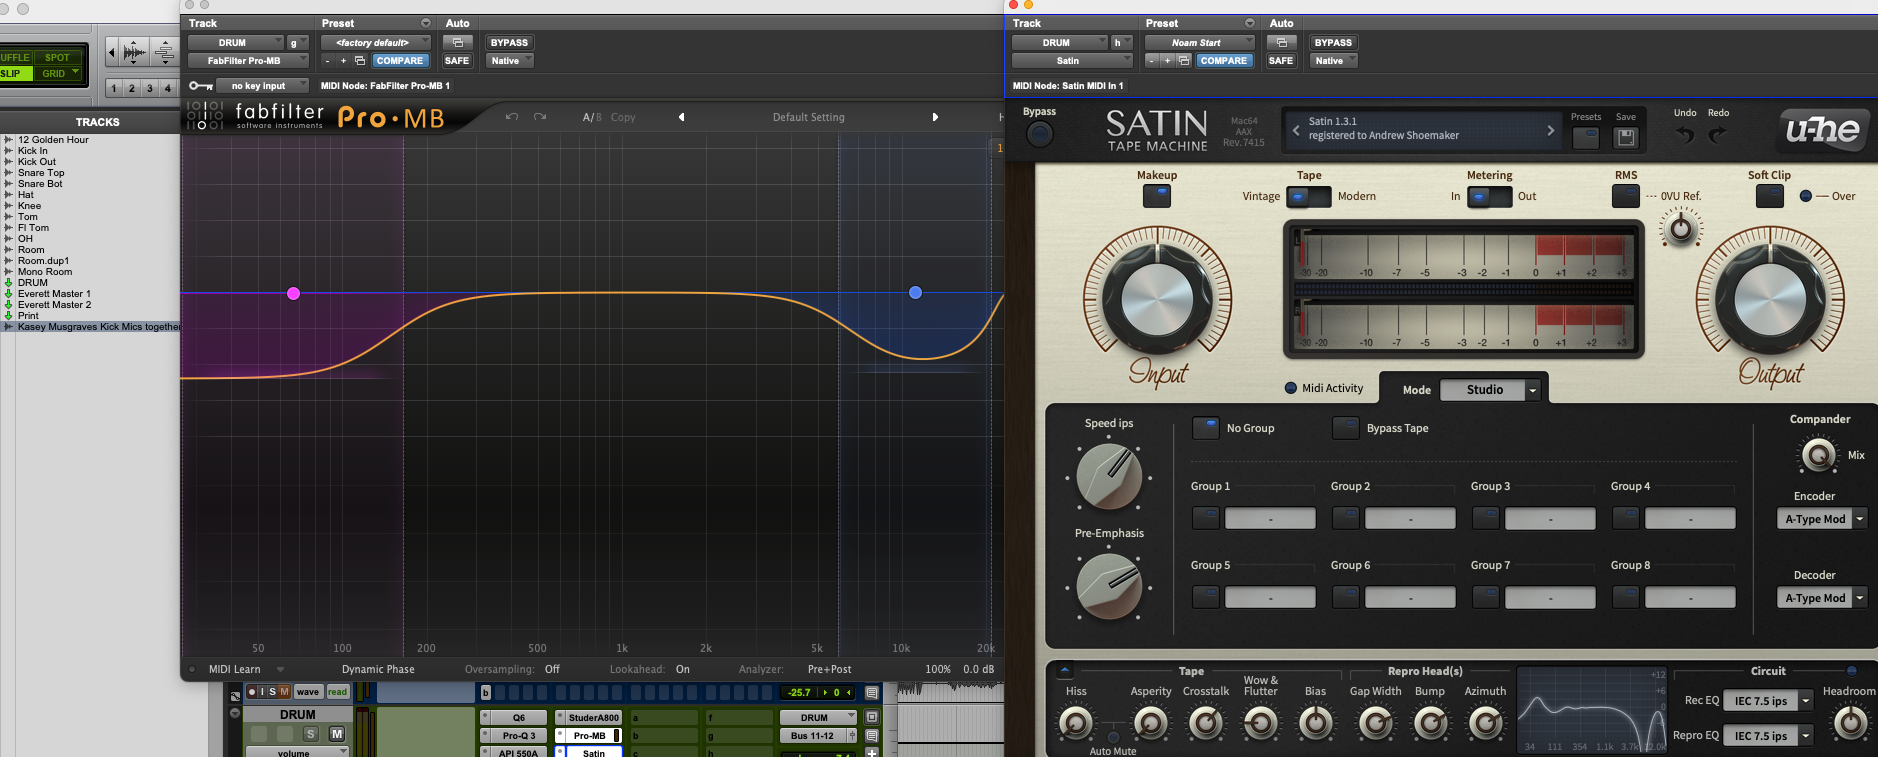Click the Satin automation enable icon under Auto
Screen dimensions: 1878x757
click(x=1281, y=43)
